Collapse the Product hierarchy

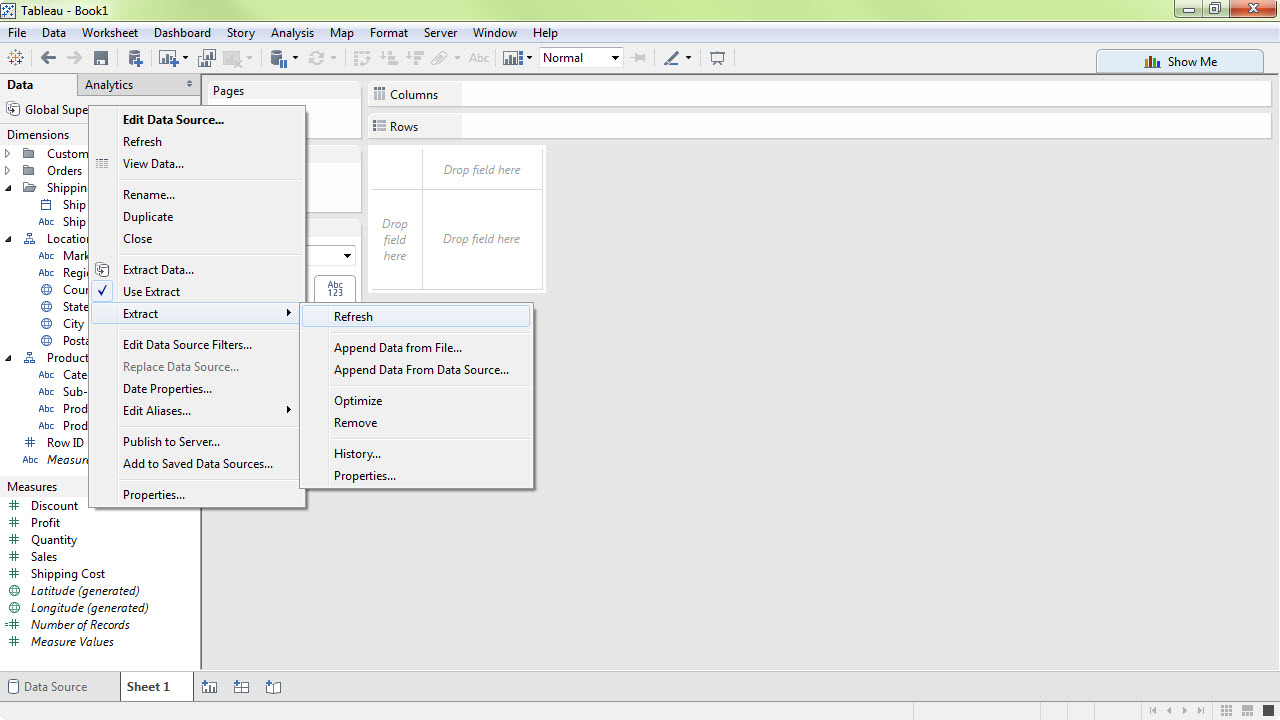click(x=8, y=358)
